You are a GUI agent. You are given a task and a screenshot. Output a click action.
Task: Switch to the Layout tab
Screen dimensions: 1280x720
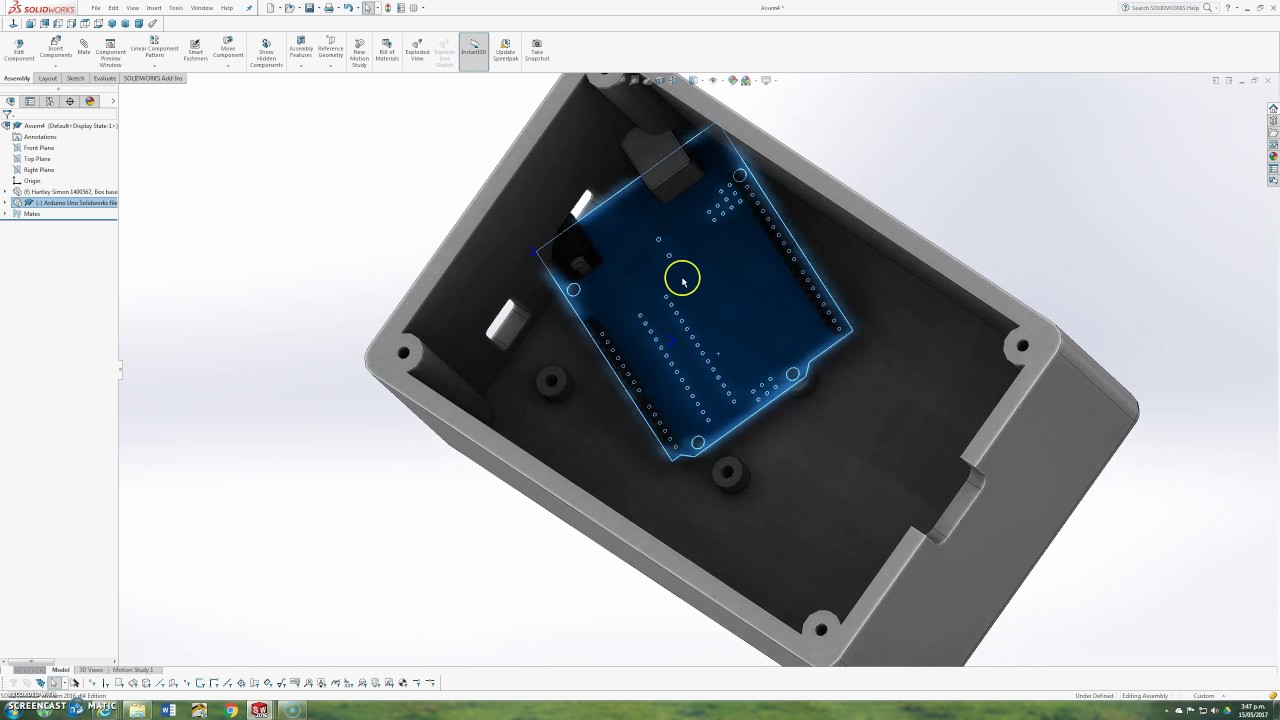click(48, 78)
